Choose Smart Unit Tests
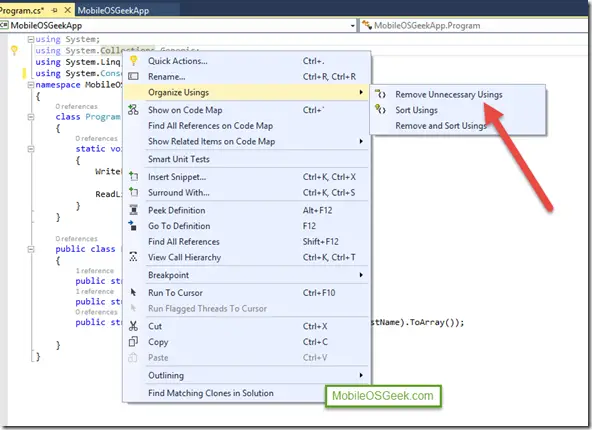This screenshot has width=592, height=430. [247, 159]
